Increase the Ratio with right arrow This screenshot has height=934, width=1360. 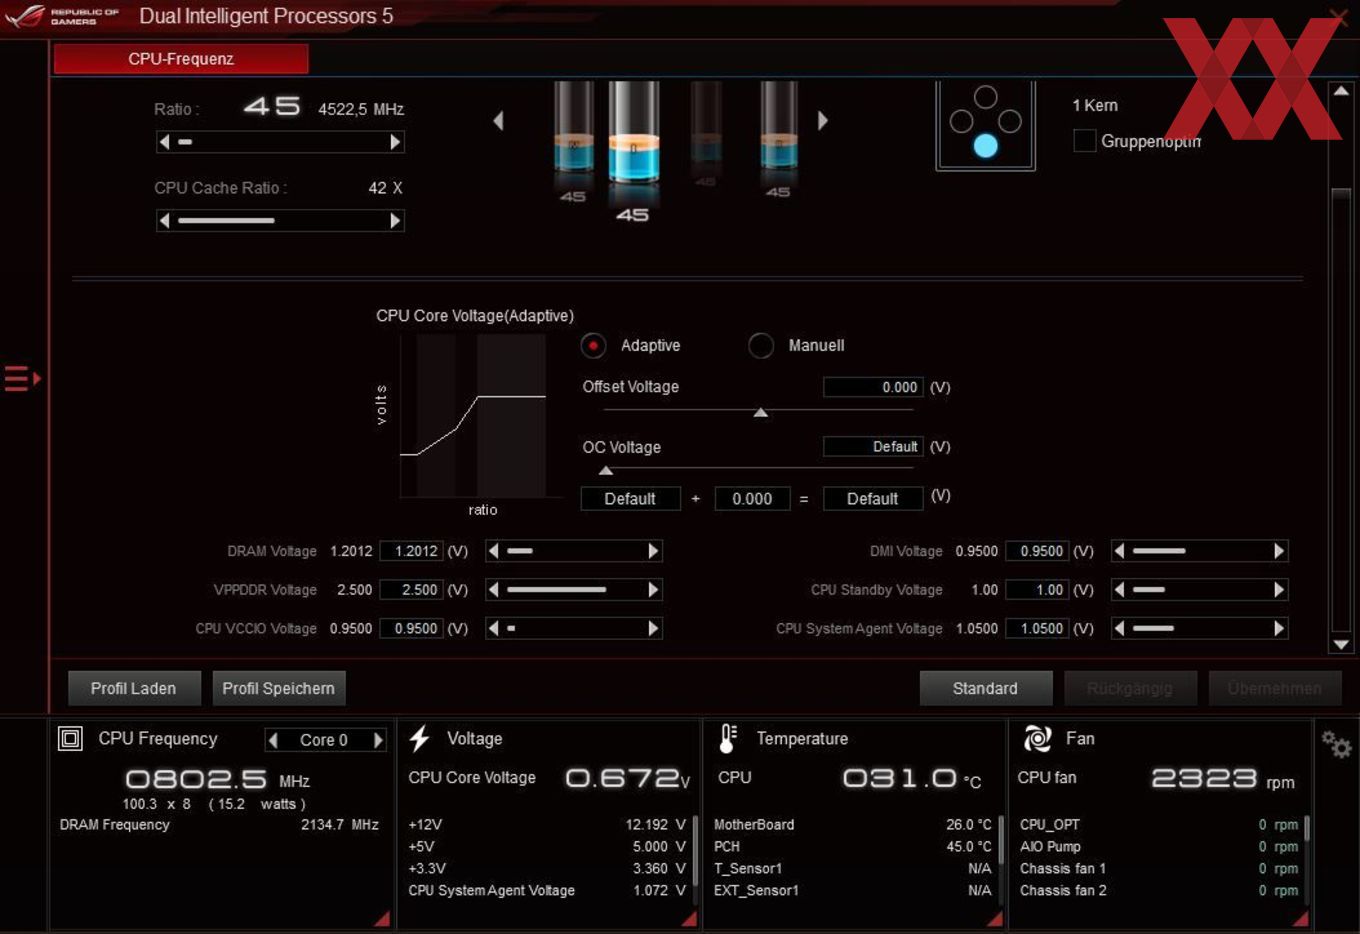click(x=396, y=142)
